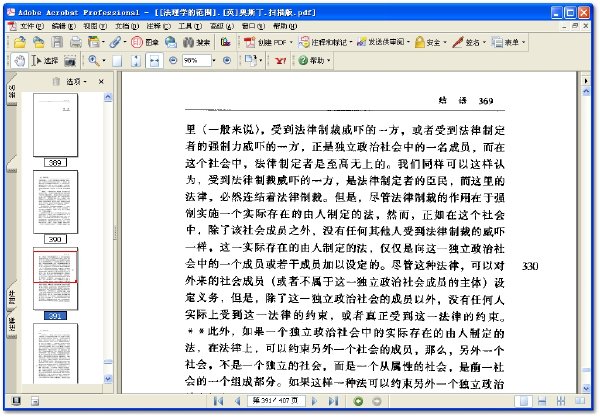The image size is (600, 417).
Task: Set view to Fit Page icon
Action: pos(135,61)
